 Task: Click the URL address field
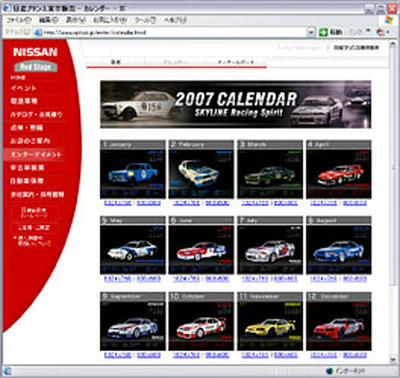coord(173,32)
